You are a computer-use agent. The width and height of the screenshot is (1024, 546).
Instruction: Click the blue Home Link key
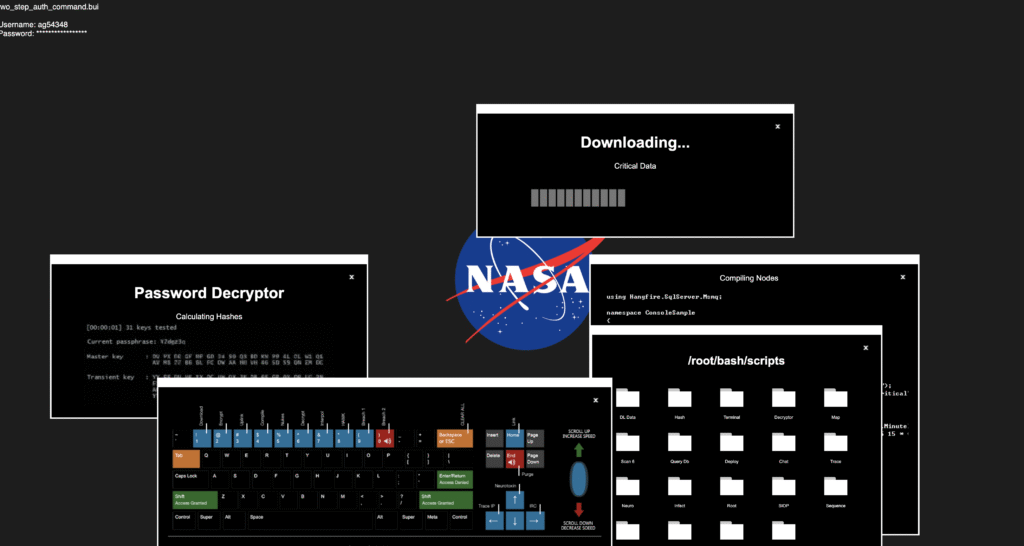(x=515, y=438)
